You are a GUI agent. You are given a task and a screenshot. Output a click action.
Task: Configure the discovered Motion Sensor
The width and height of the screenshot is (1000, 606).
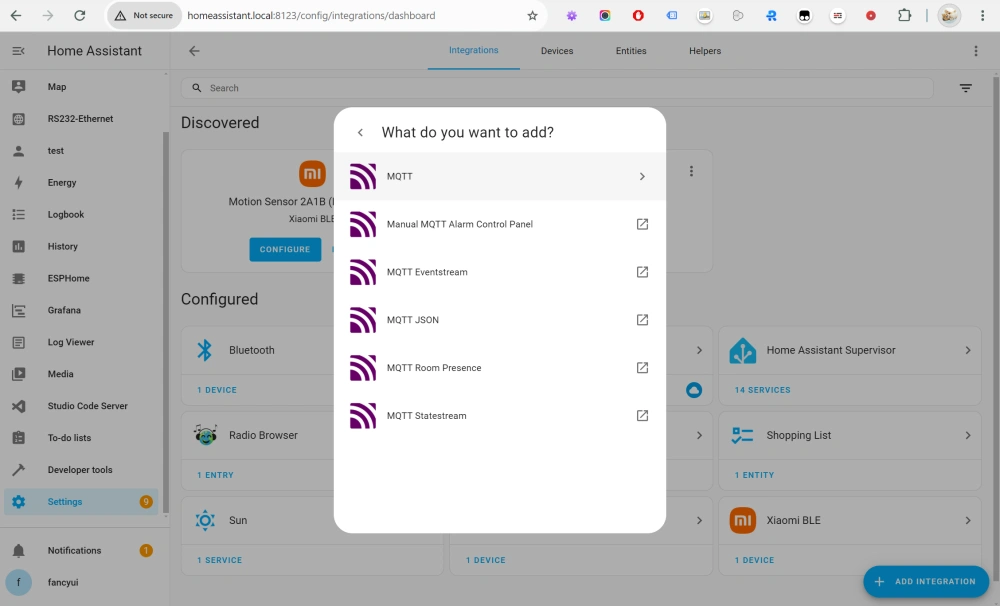(x=285, y=249)
